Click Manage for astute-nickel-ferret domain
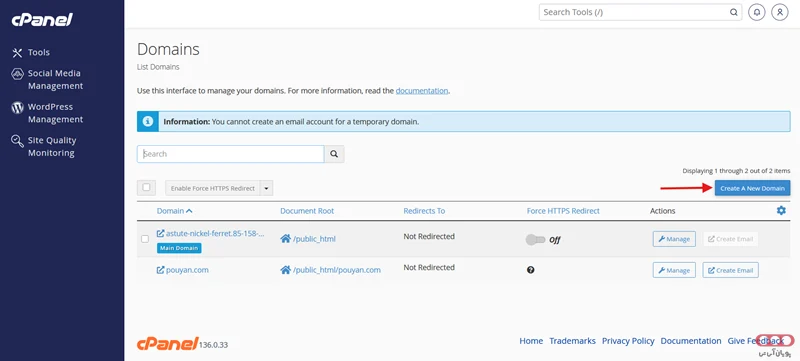Screen dimensions: 800x361 point(674,239)
